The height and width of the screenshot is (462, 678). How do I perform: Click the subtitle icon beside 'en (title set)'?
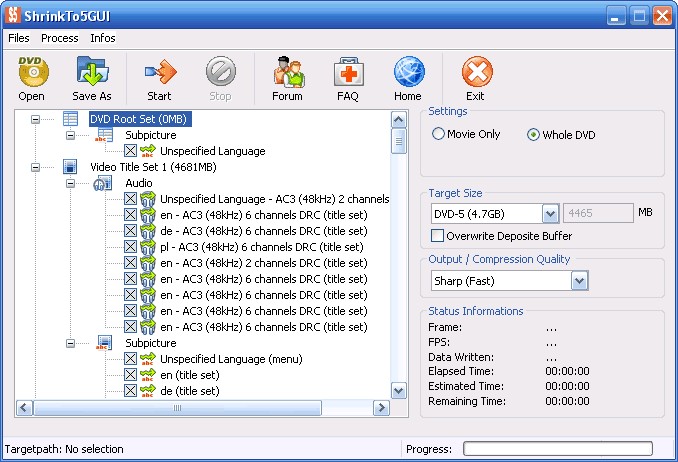[x=147, y=375]
